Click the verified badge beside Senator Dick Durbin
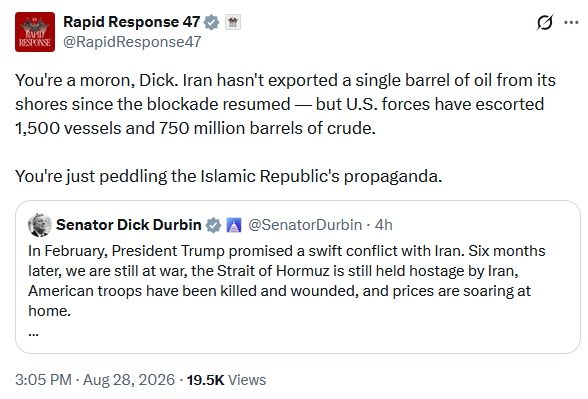This screenshot has height=399, width=588. coord(213,225)
